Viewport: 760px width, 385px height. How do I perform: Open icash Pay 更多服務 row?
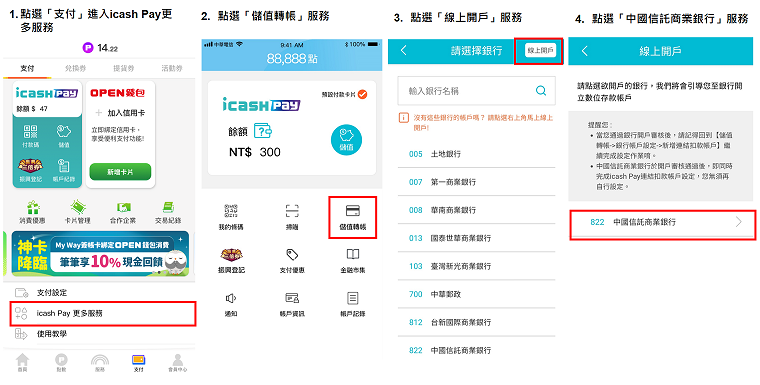click(x=103, y=313)
